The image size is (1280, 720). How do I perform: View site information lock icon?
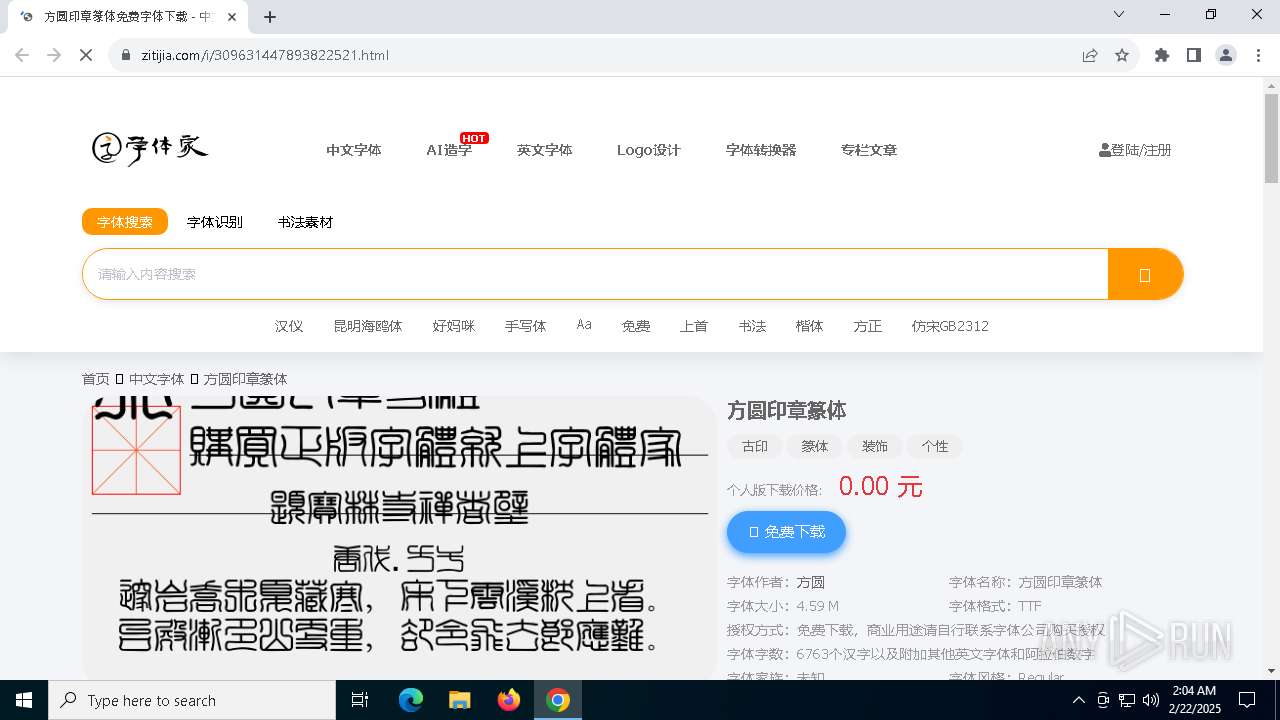tap(126, 55)
